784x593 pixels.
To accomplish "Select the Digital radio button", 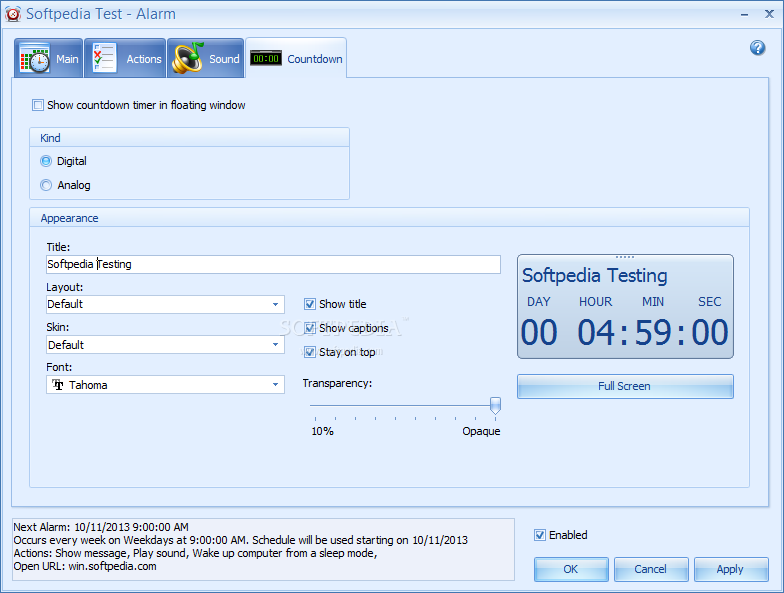I will (46, 161).
